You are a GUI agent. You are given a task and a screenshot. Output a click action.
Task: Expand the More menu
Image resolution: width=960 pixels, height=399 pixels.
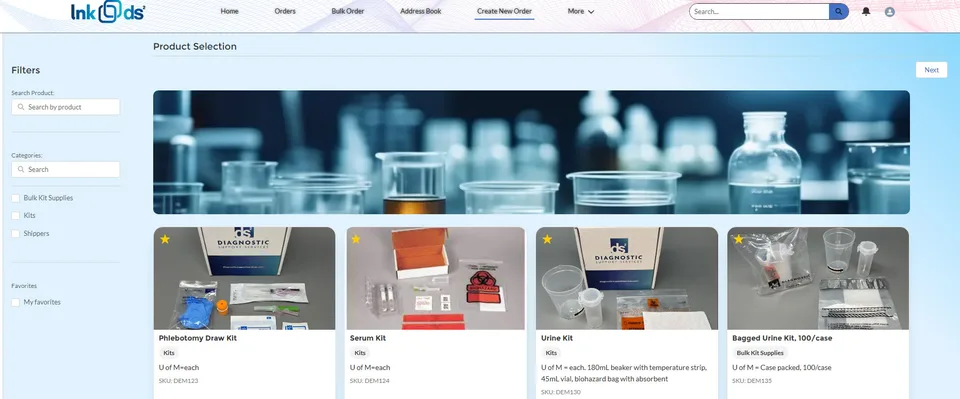tap(580, 12)
